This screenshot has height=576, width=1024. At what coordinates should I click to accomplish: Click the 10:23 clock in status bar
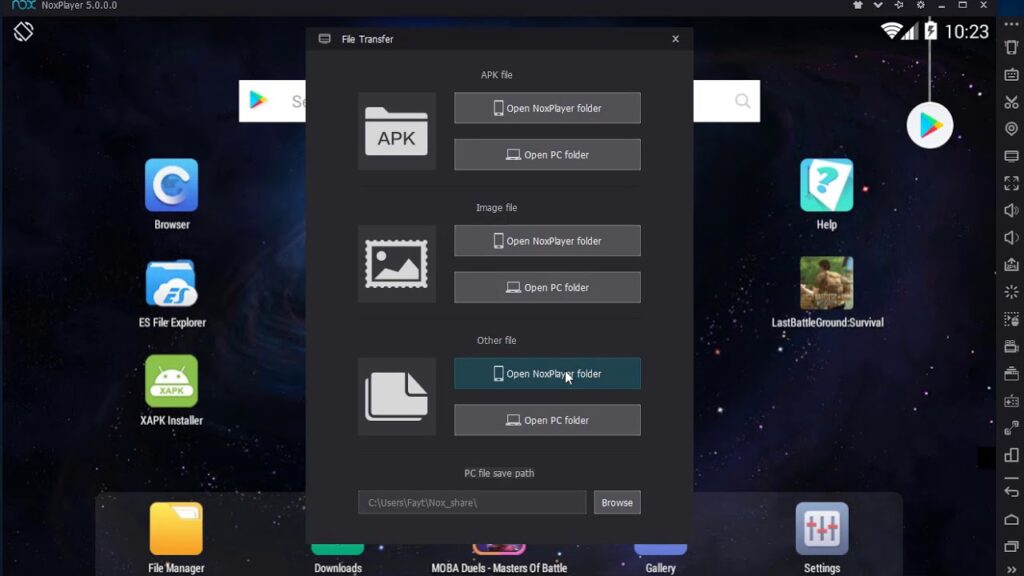[x=967, y=31]
